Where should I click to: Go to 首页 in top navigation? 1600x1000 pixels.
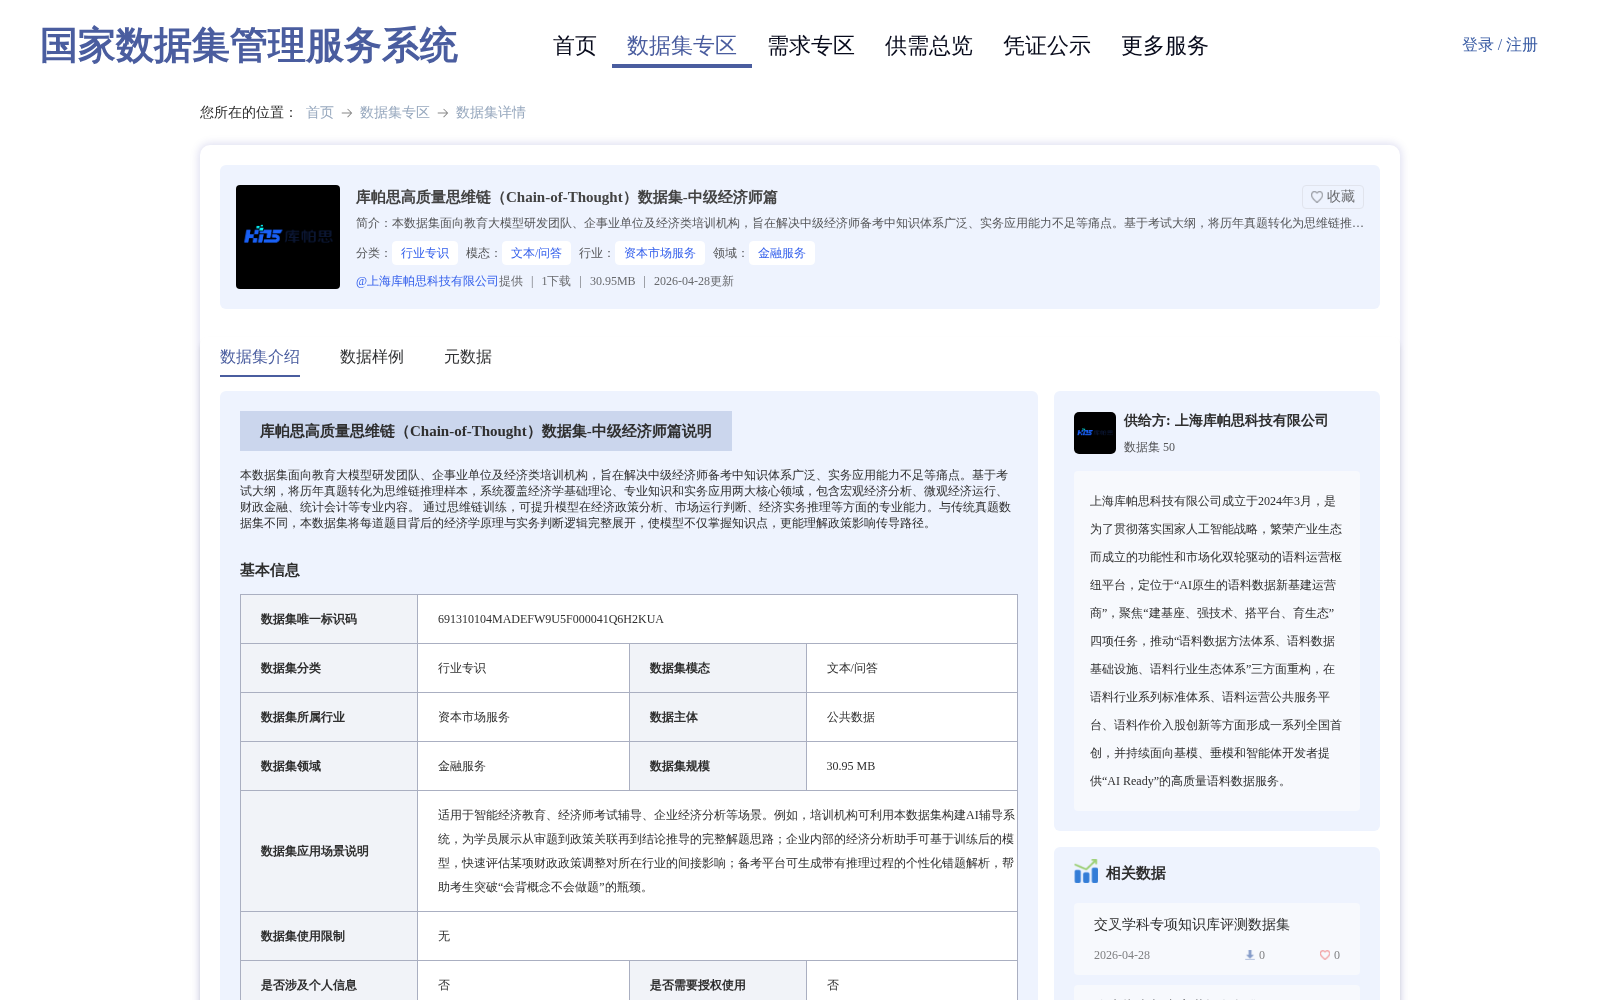(x=575, y=46)
